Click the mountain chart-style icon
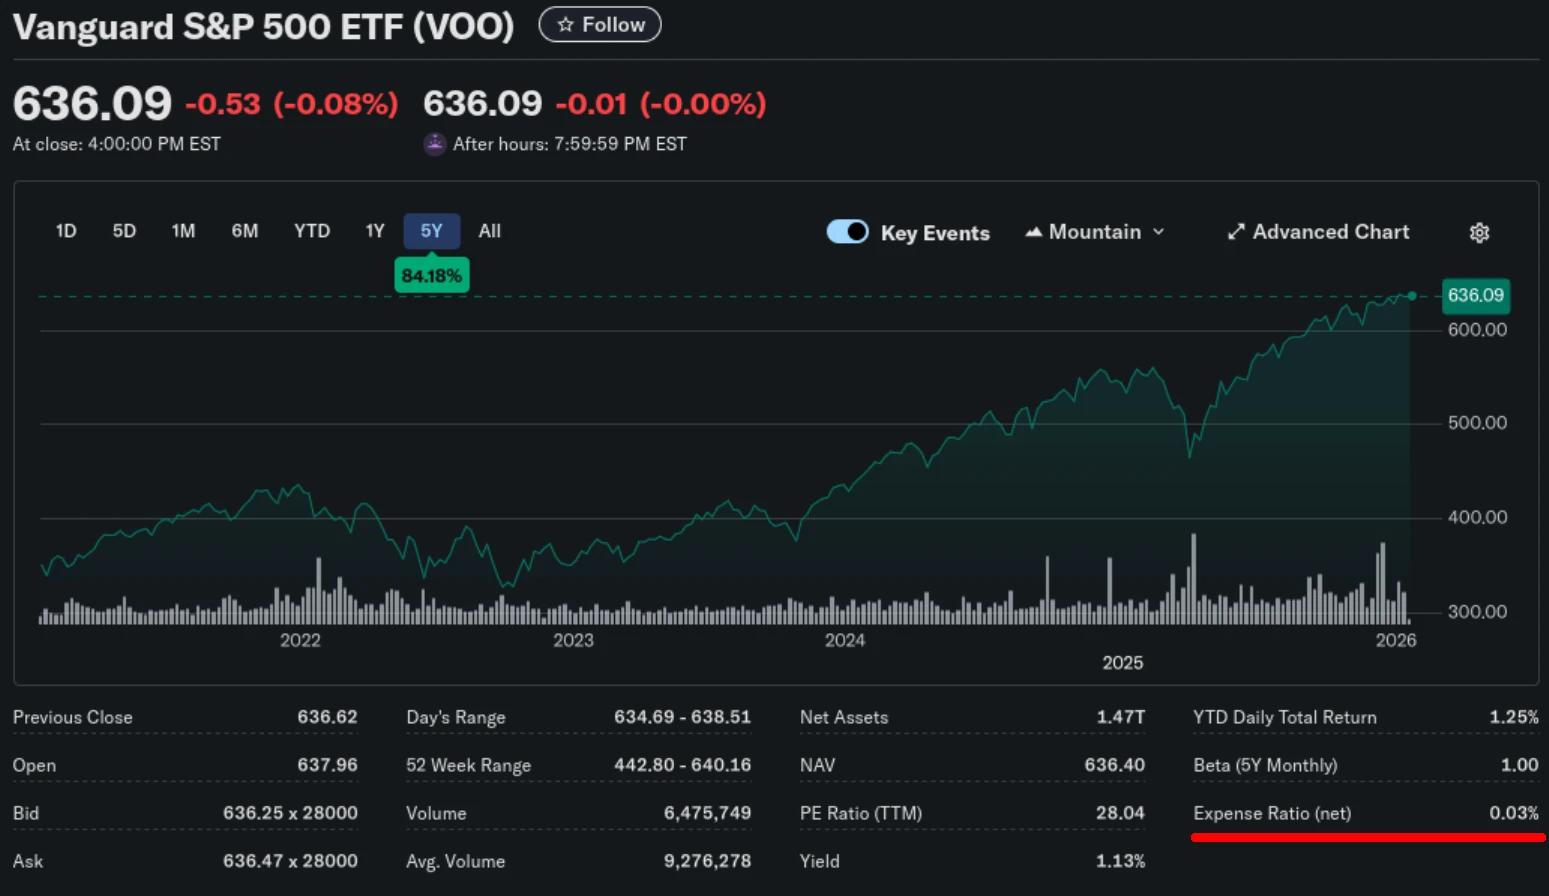Viewport: 1549px width, 896px height. (1033, 232)
